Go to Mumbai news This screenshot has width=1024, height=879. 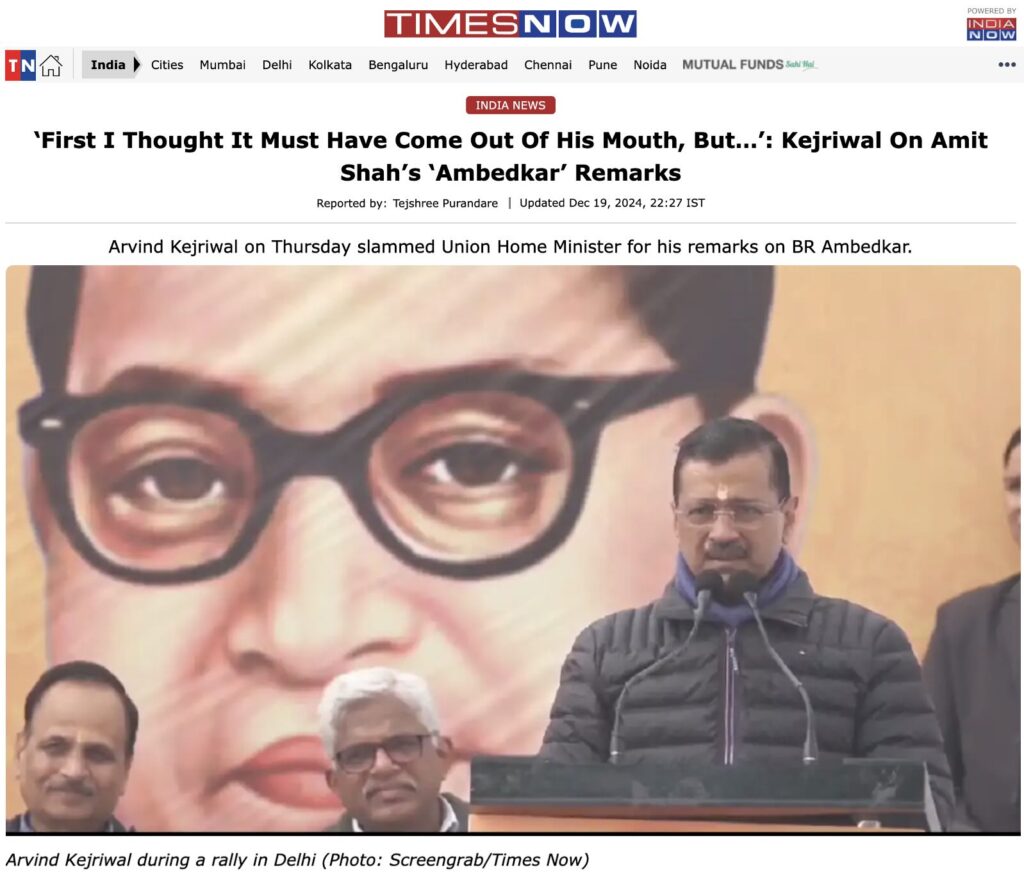coord(223,65)
